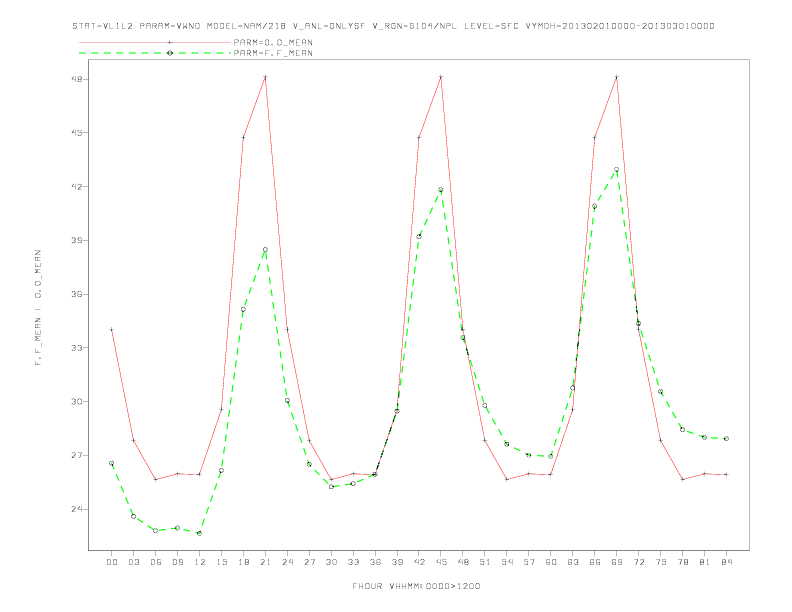The image size is (792, 612).
Task: Click y-axis tick label 24
Action: tap(77, 509)
